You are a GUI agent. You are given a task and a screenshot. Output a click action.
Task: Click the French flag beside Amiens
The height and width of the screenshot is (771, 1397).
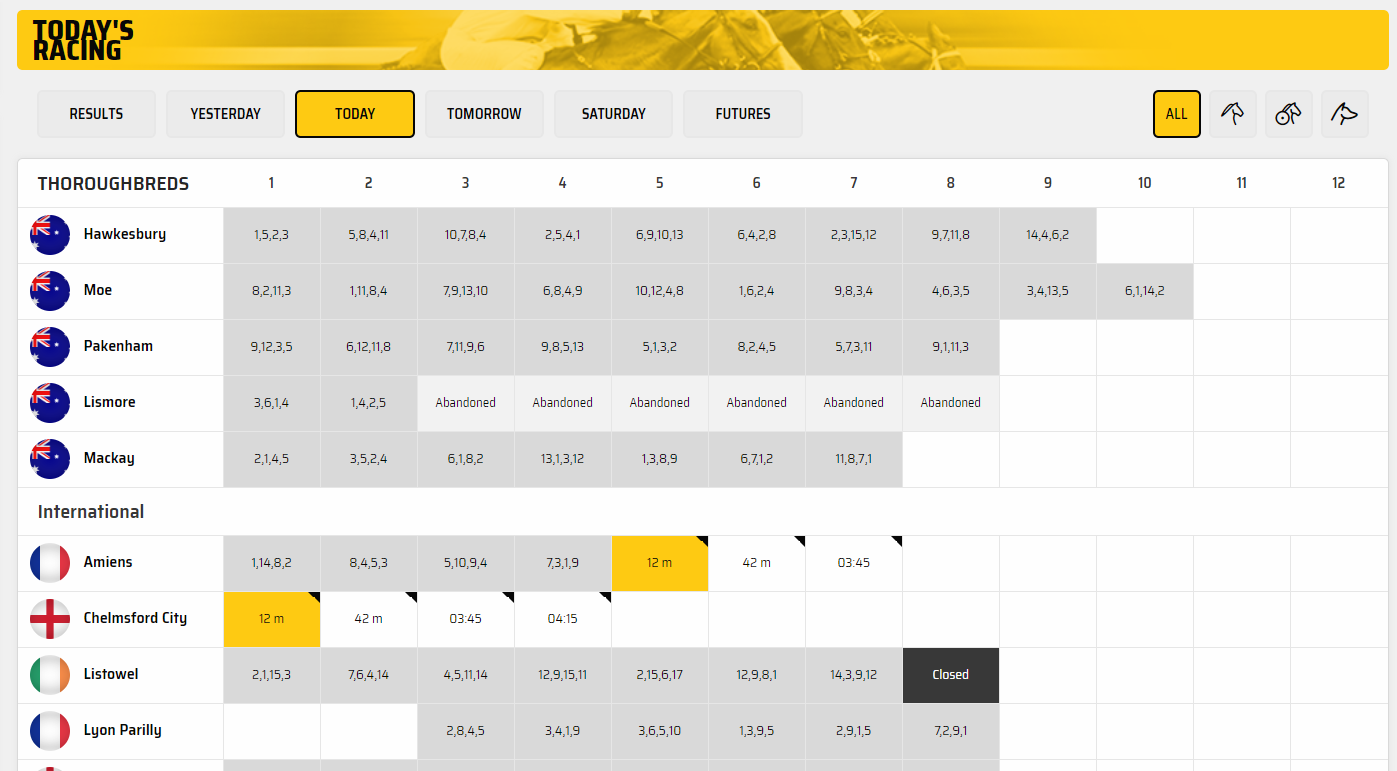50,563
